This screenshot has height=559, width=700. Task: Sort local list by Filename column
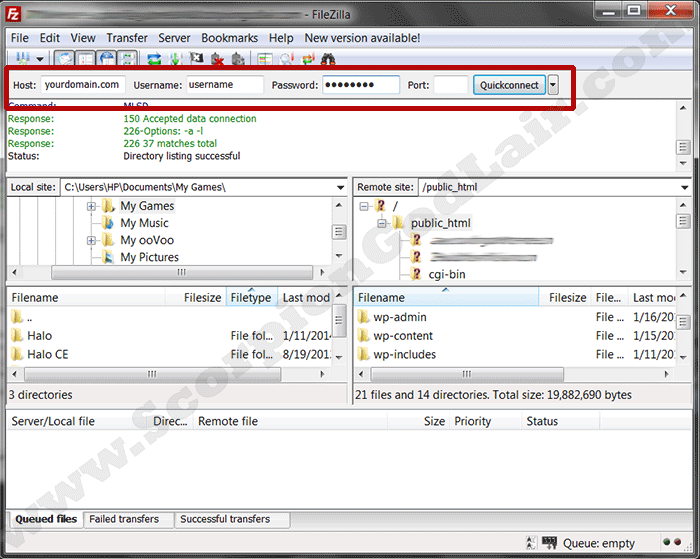pyautogui.click(x=86, y=297)
